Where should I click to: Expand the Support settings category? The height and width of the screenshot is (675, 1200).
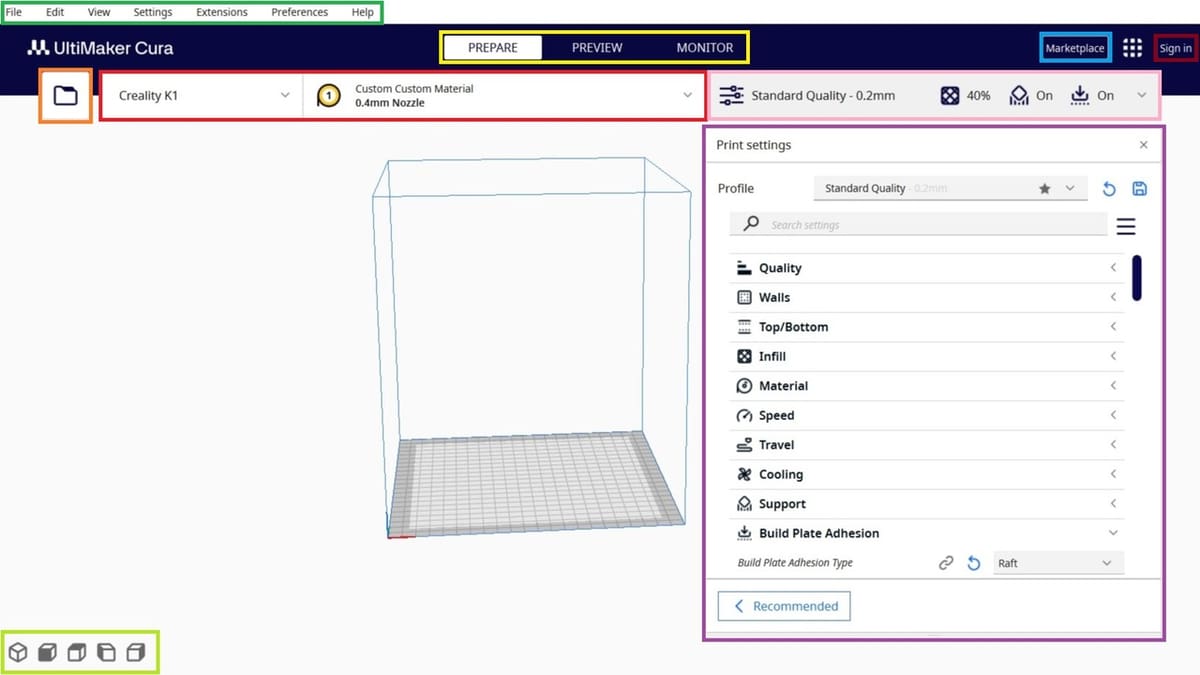[x=927, y=504]
